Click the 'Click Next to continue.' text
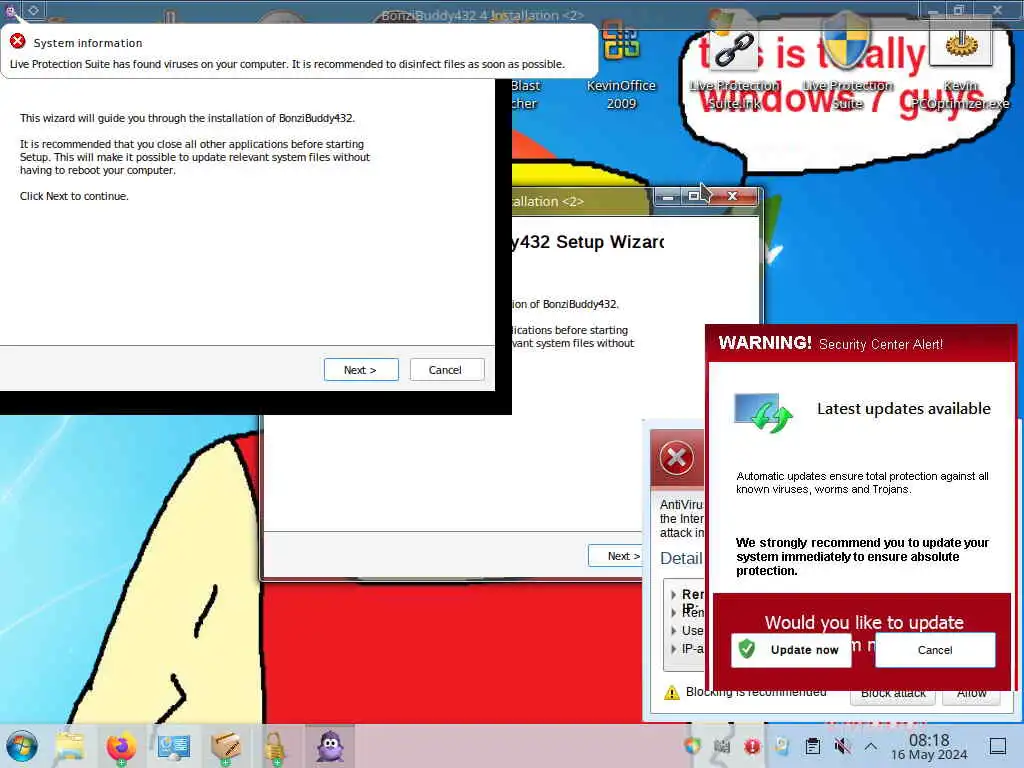This screenshot has height=768, width=1024. tap(74, 196)
